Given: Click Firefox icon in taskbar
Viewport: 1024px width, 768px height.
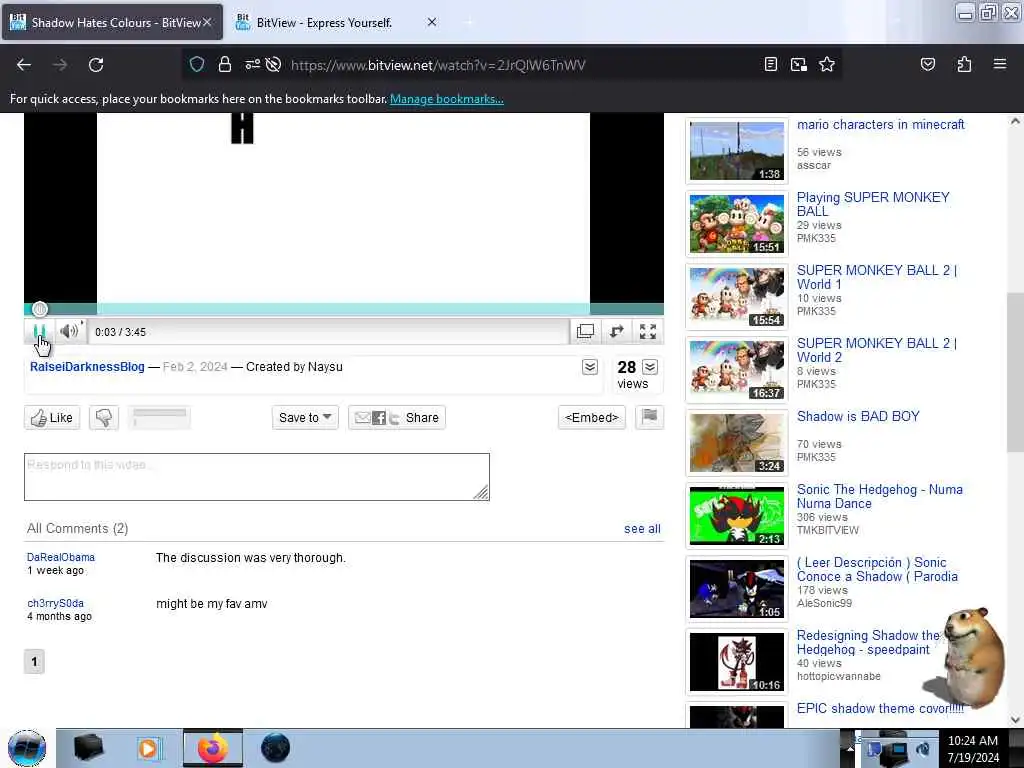Looking at the screenshot, I should click(213, 748).
